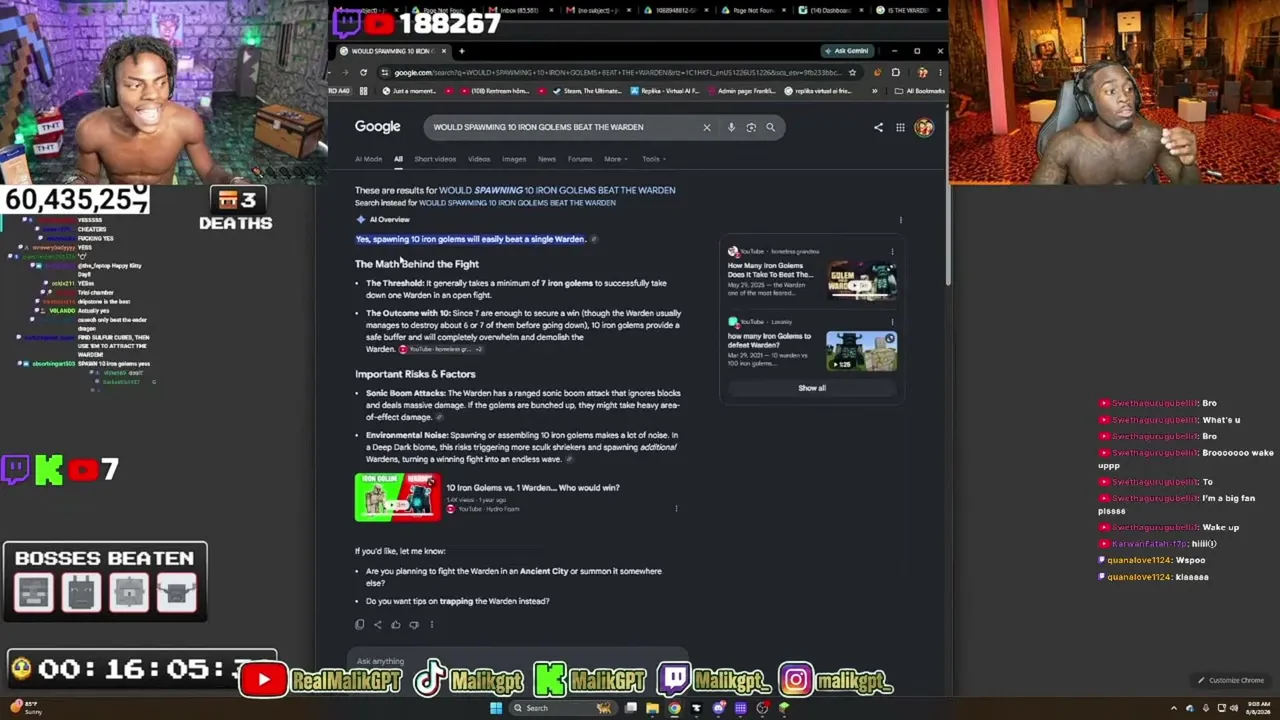Show hidden bookmarks overflow chevron
1280x720 pixels.
tap(874, 91)
